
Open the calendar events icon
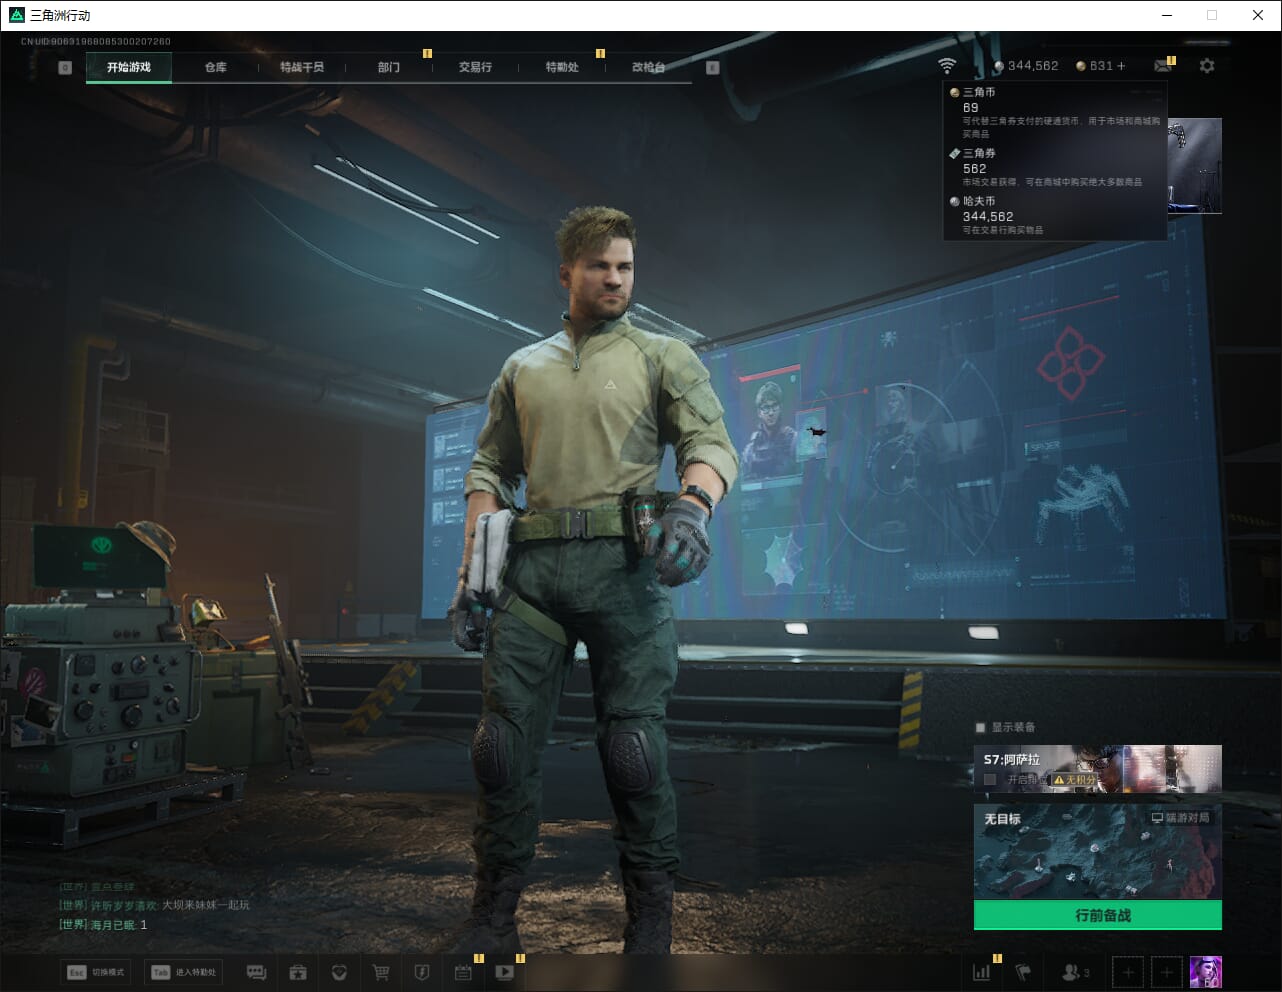tap(463, 972)
